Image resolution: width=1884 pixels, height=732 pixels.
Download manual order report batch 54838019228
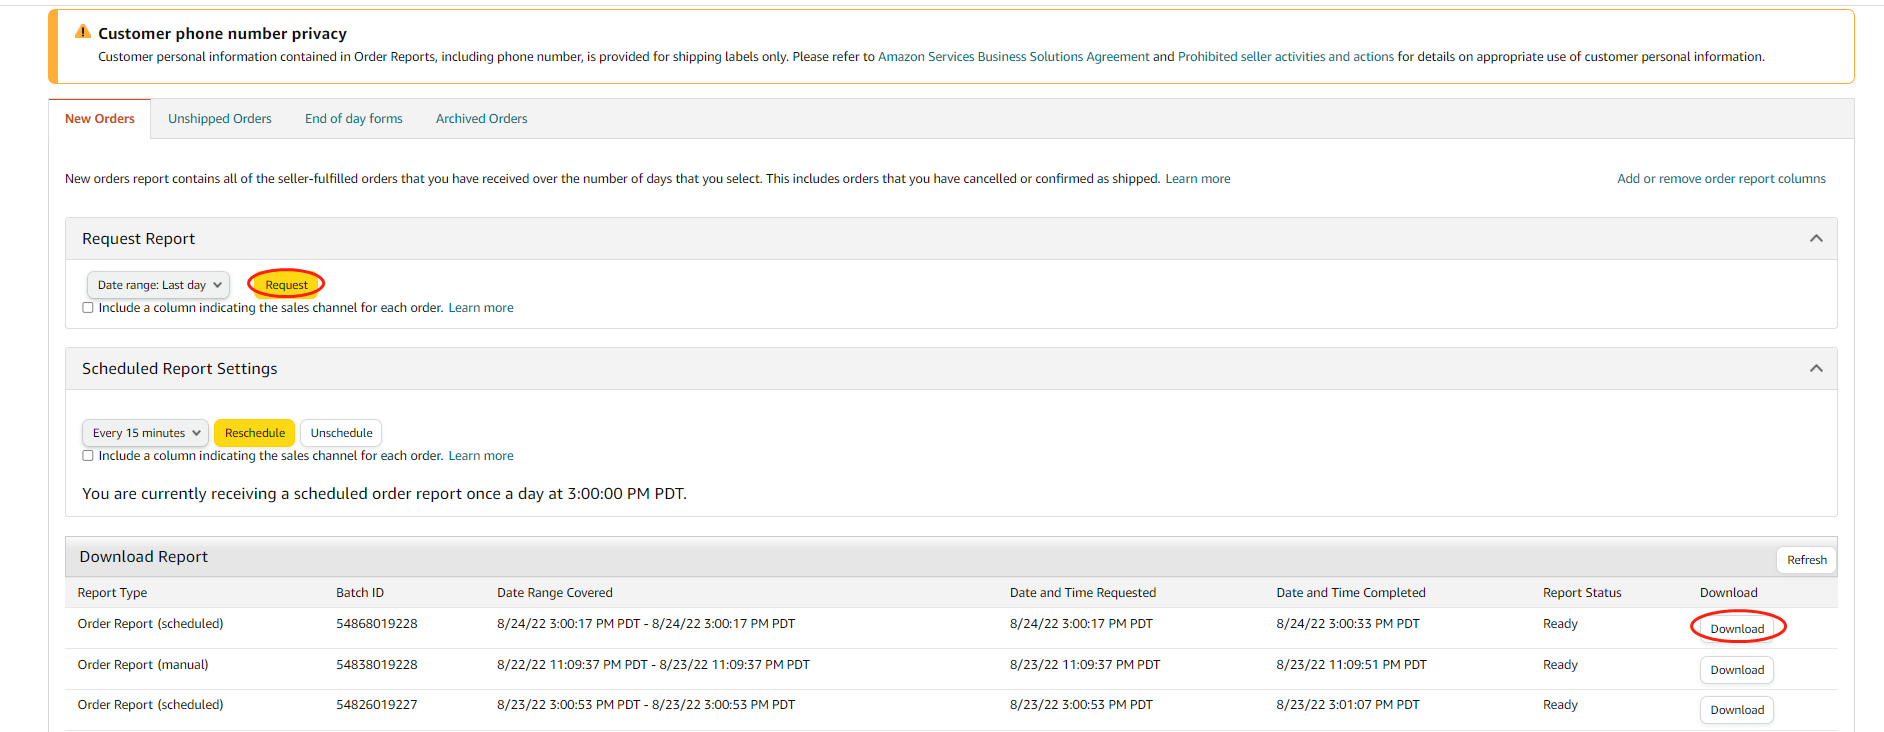pos(1737,670)
